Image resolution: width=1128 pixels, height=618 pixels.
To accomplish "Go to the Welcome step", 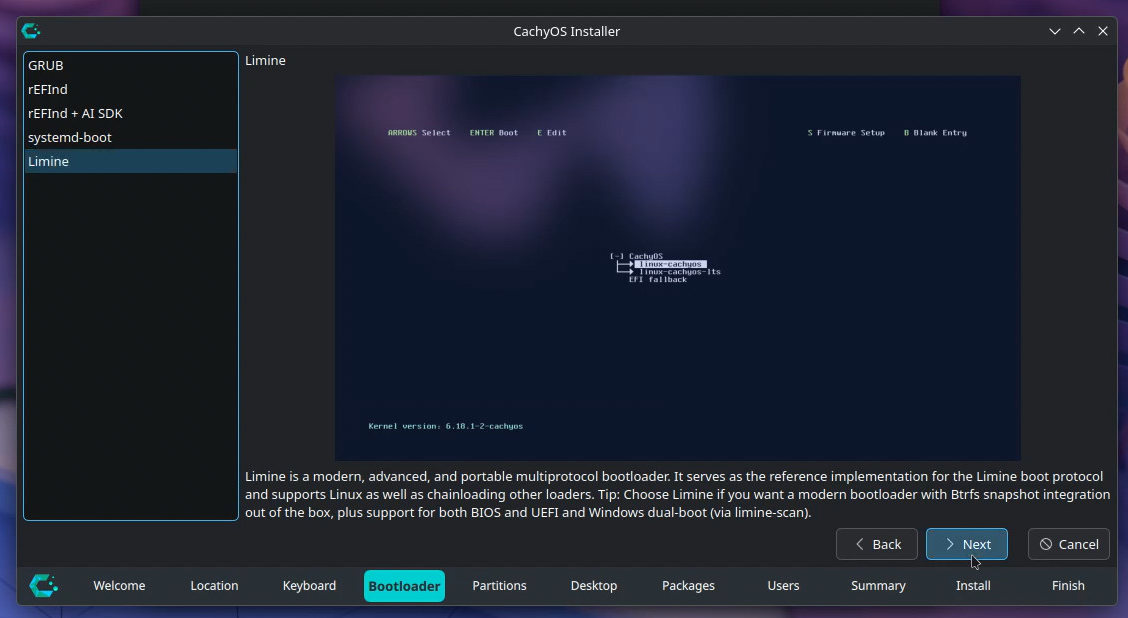I will [119, 586].
